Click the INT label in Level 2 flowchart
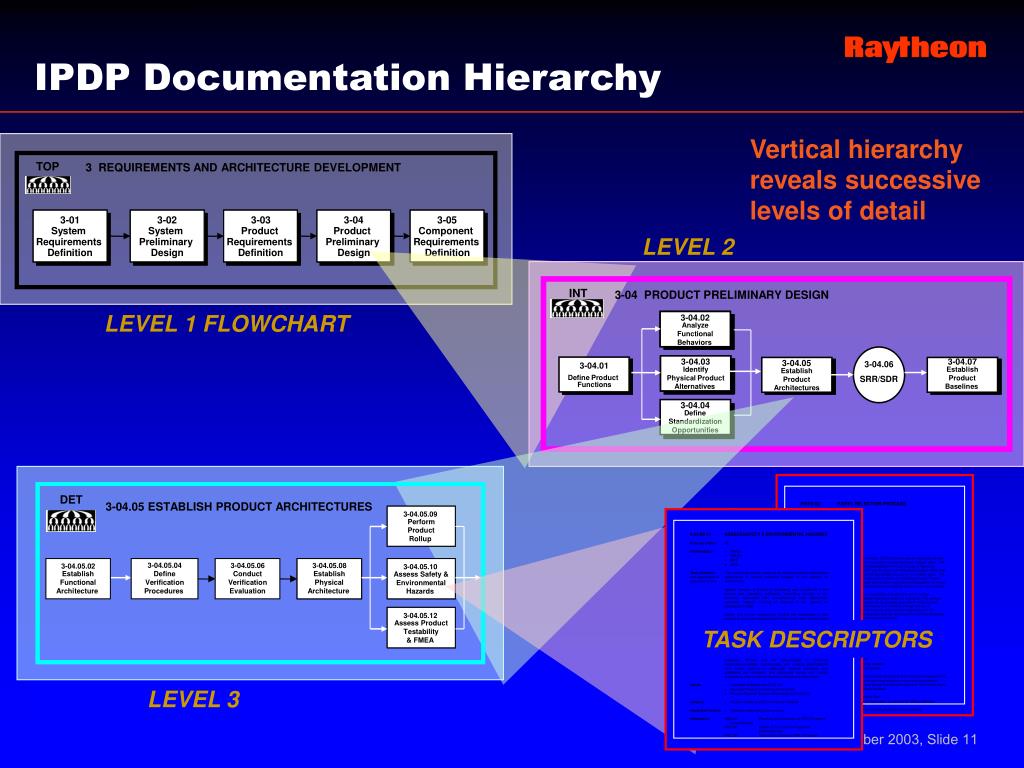Viewport: 1024px width, 768px height. [x=578, y=293]
